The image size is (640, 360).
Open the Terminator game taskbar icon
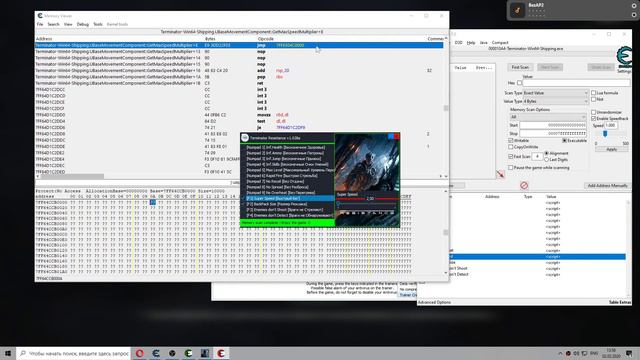tap(205, 353)
